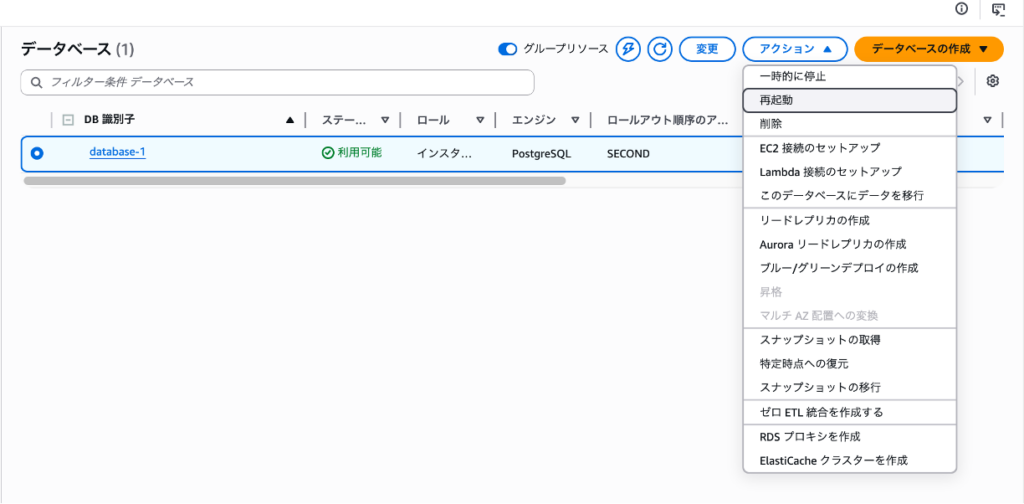
Task: Click the horizontal scrollbar under the table
Action: pyautogui.click(x=295, y=181)
